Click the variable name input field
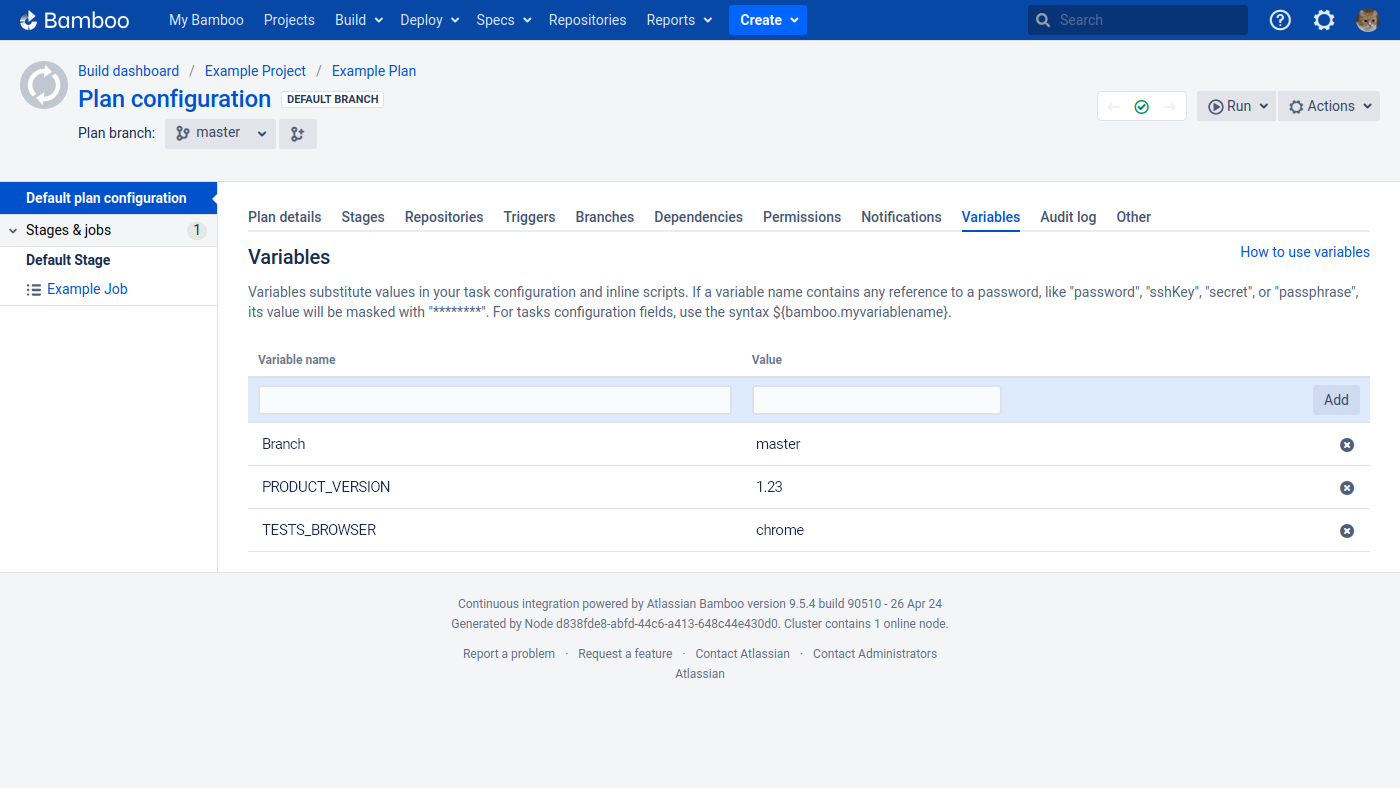 [494, 399]
